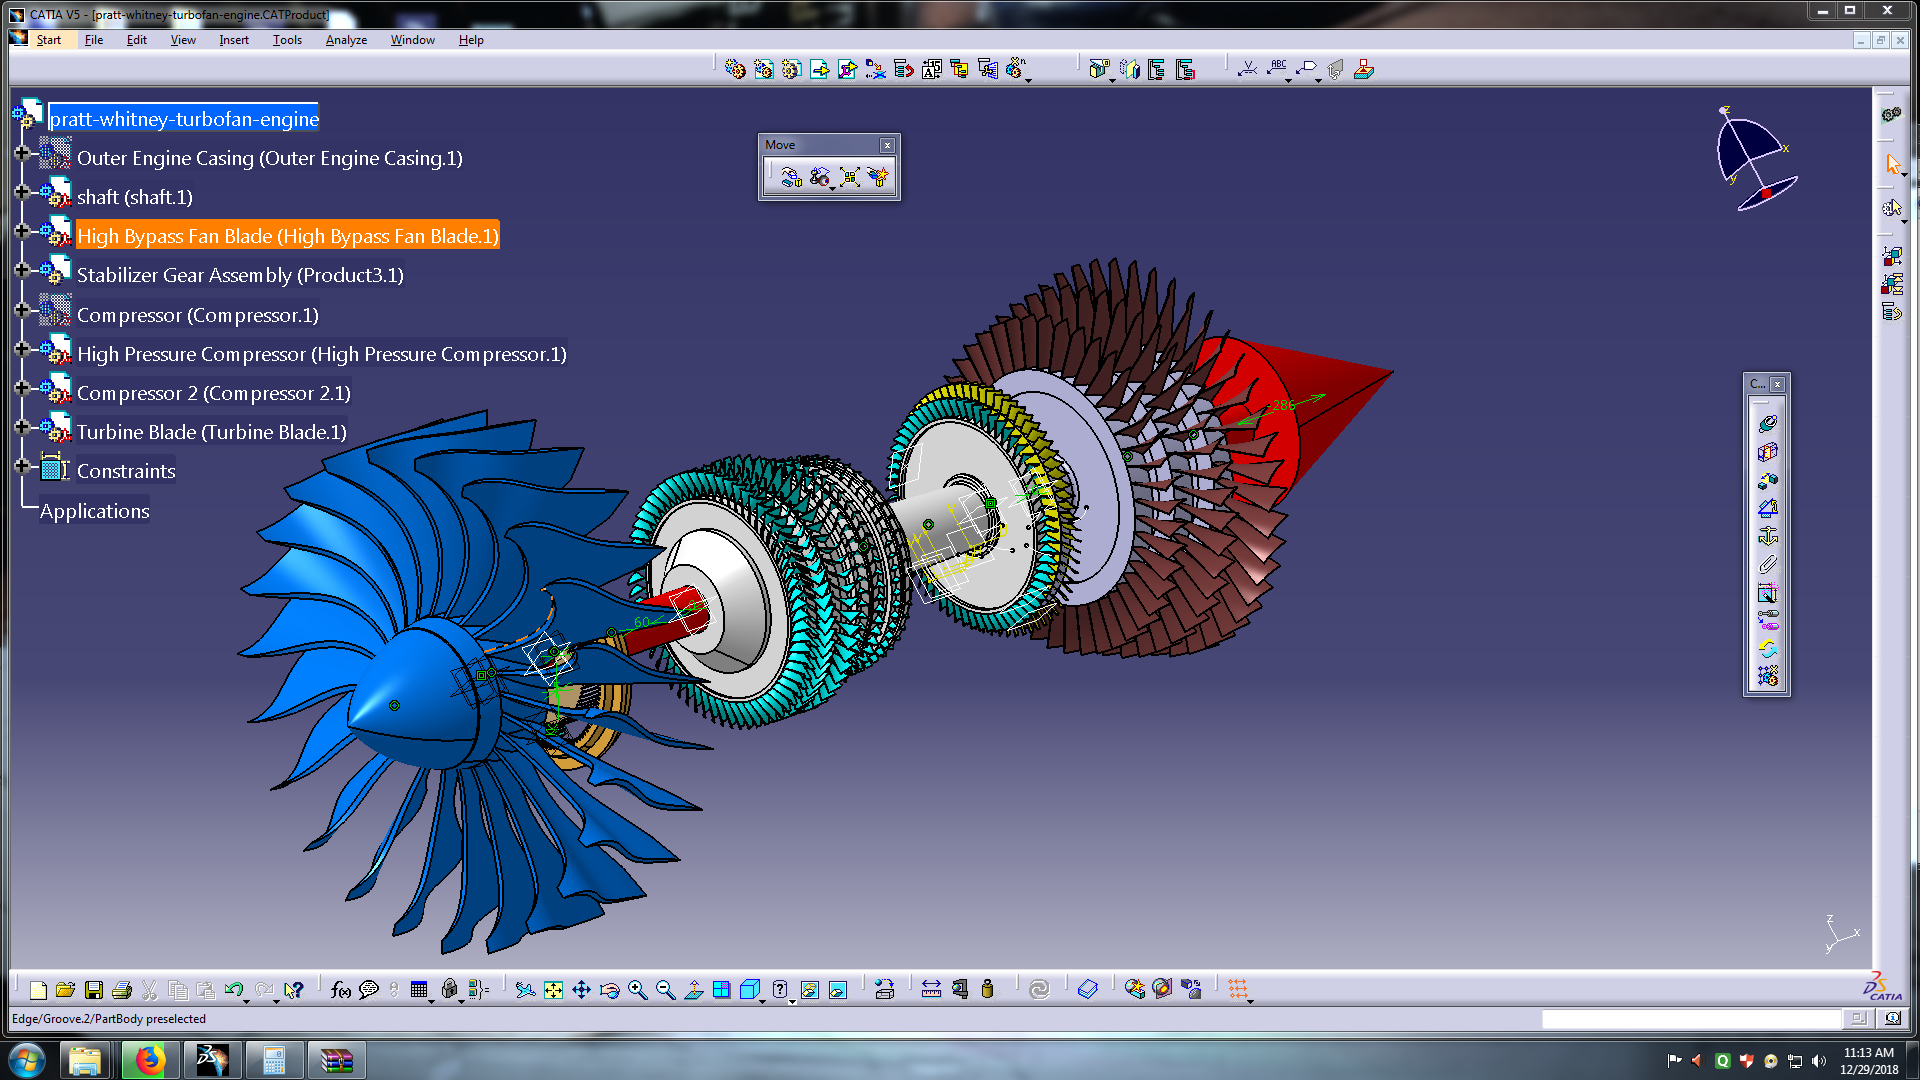Select the Change Constraint tool

pos(1767,648)
